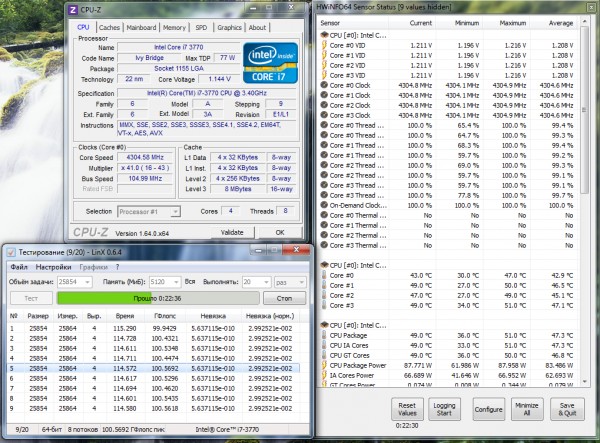Image resolution: width=600 pixels, height=443 pixels.
Task: Select LinX result row 9 with 100.5618
Action: (x=153, y=408)
